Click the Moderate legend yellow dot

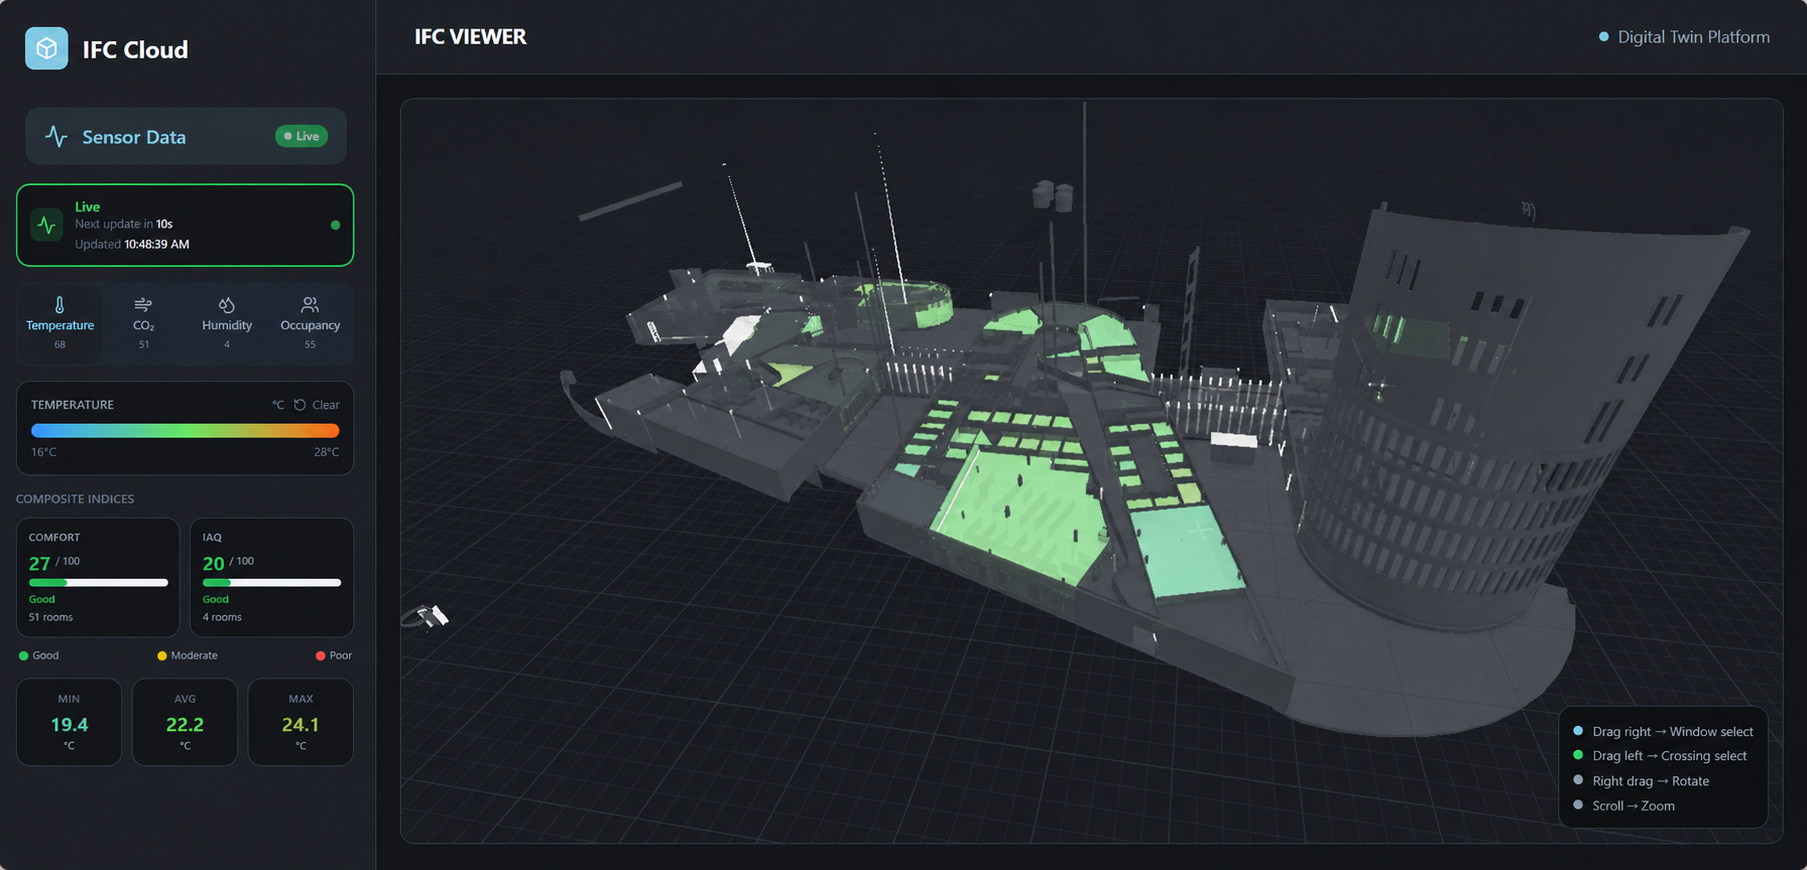pos(162,656)
